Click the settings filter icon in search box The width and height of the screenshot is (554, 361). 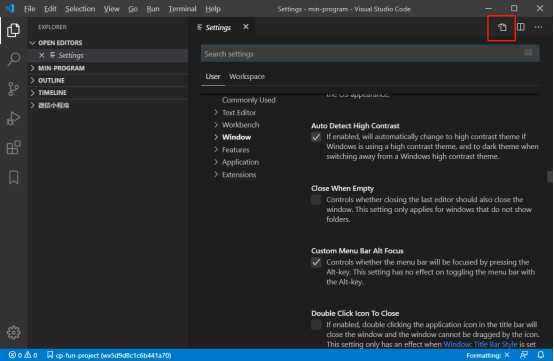528,53
